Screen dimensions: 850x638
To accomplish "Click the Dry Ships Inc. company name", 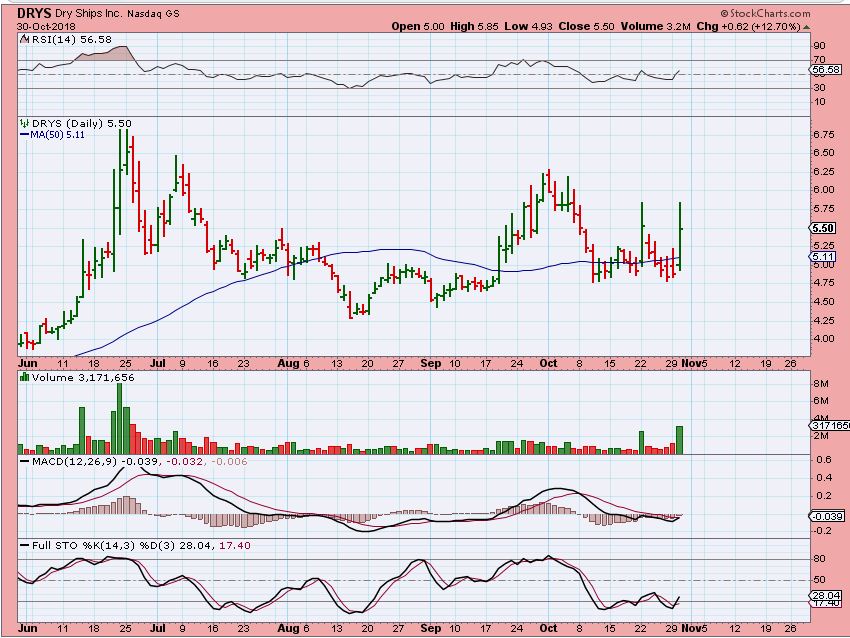I will pyautogui.click(x=89, y=14).
